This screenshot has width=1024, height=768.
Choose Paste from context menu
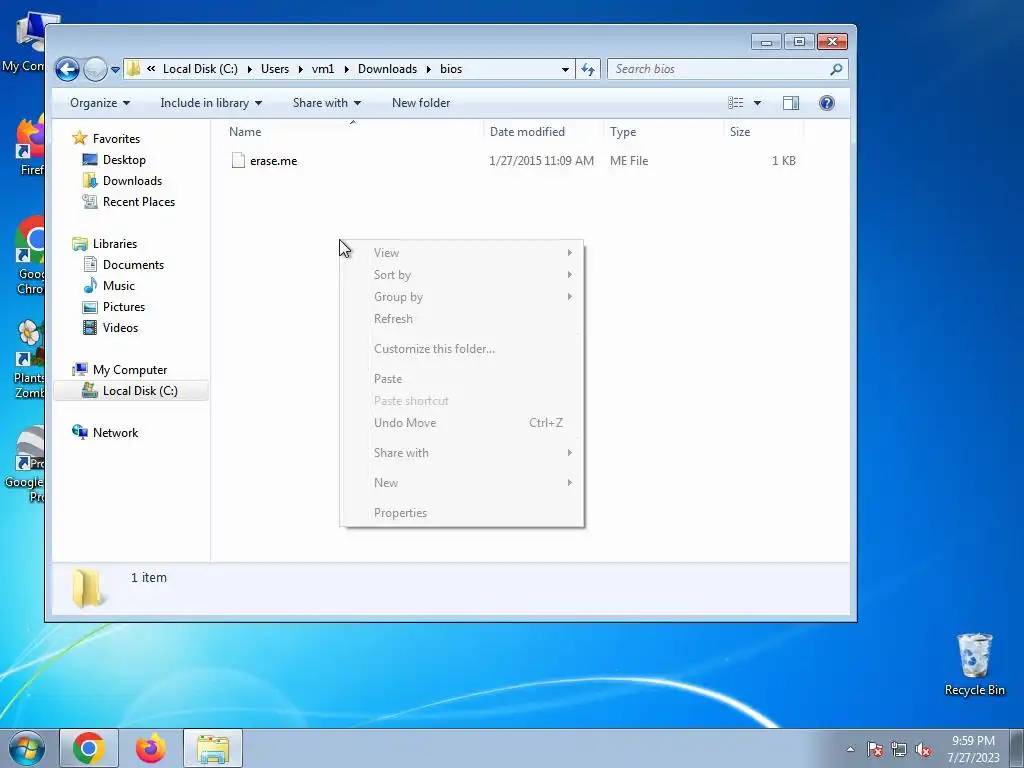pos(462,379)
